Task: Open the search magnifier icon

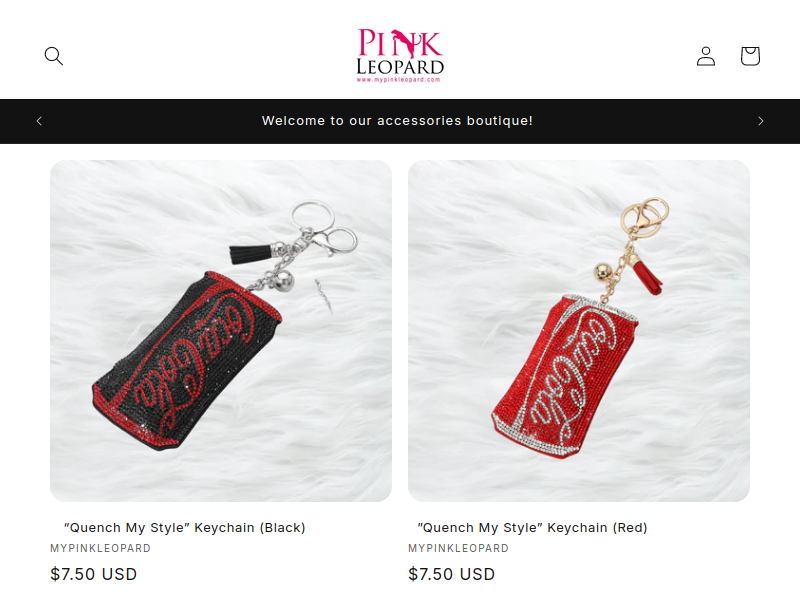Action: (54, 56)
